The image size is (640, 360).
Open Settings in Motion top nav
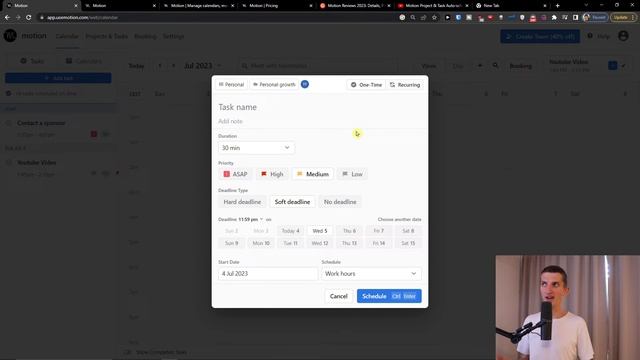pyautogui.click(x=173, y=36)
